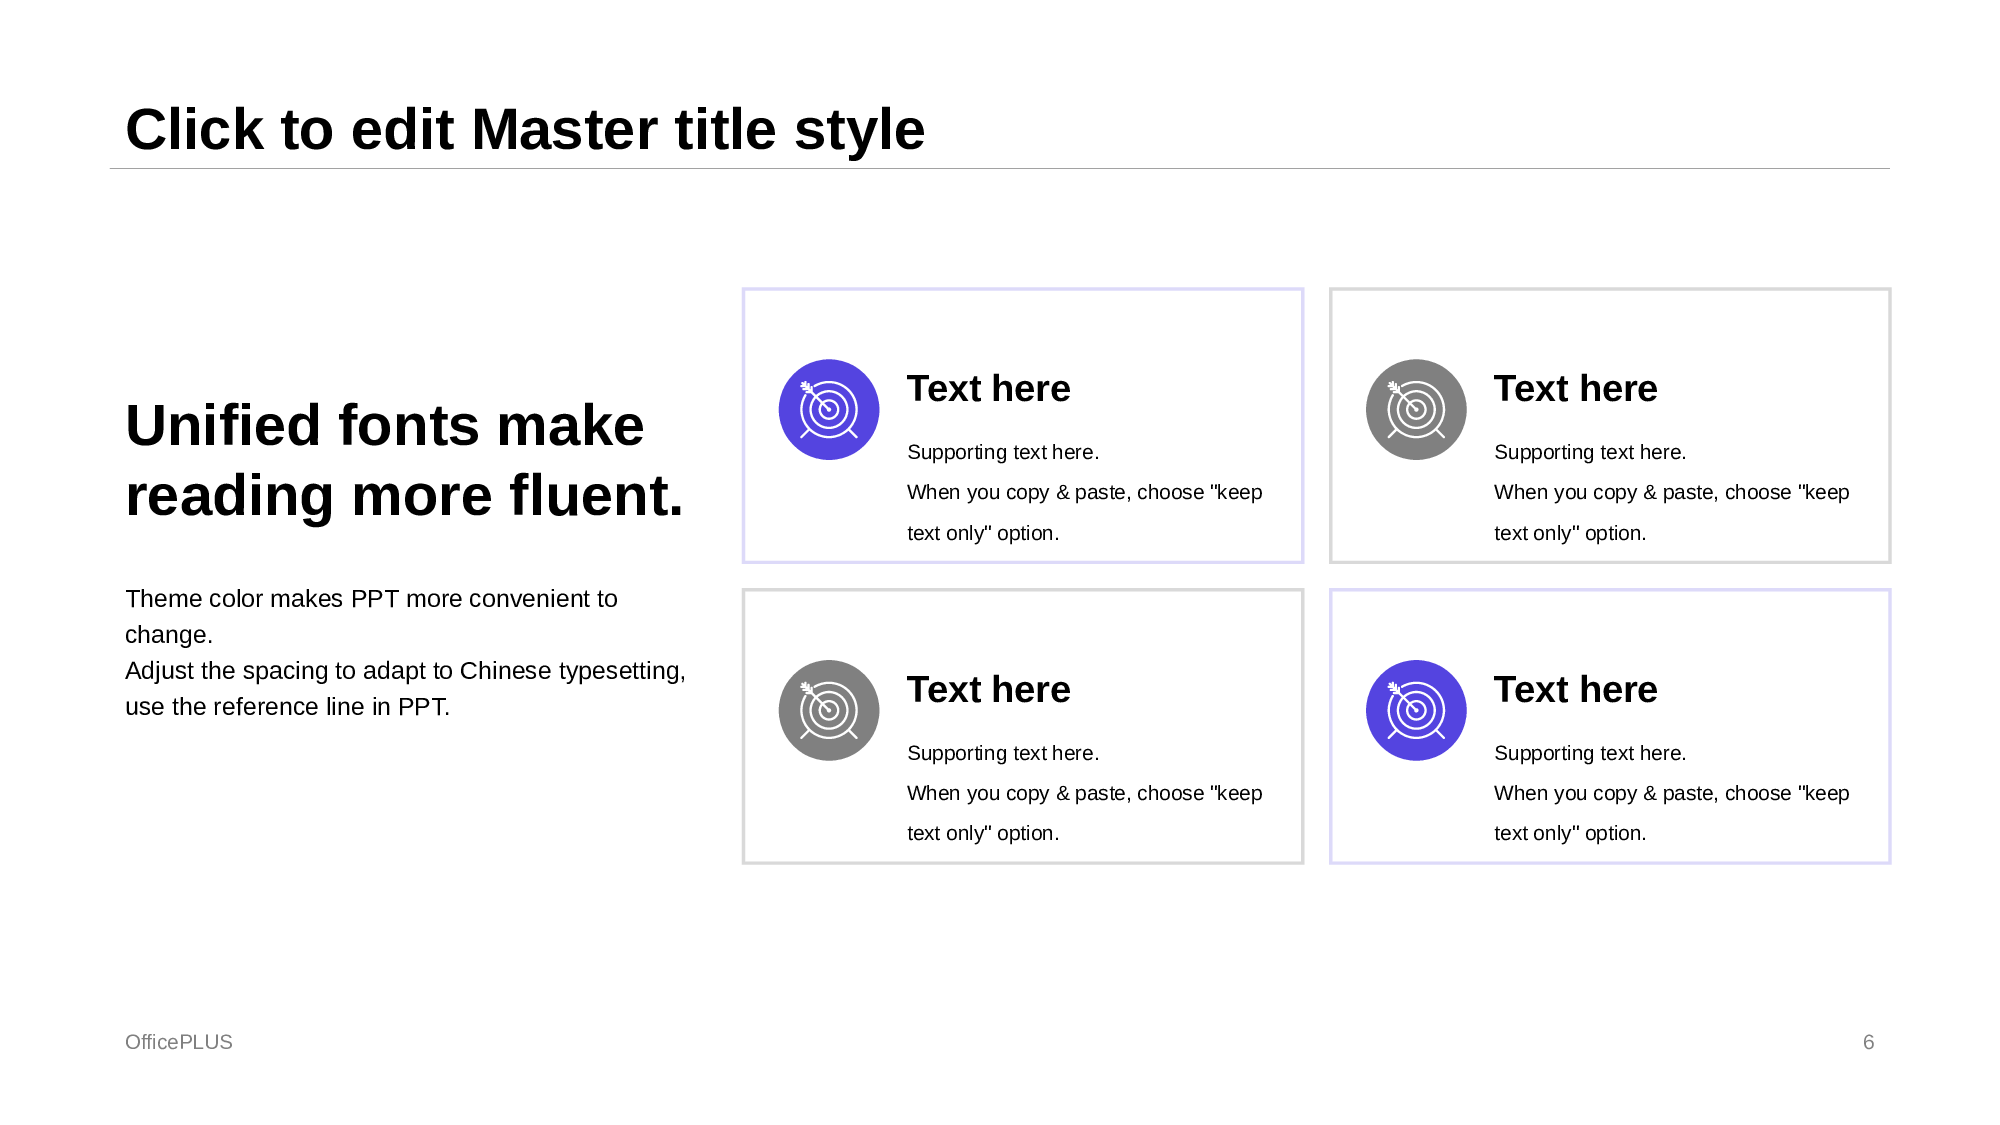
Task: Click the gray target icon in bottom-left card
Action: point(828,710)
